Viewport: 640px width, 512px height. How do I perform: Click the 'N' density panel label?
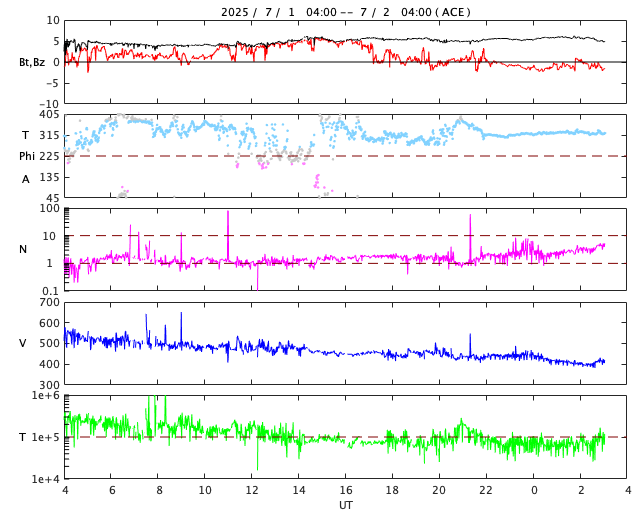pos(23,249)
